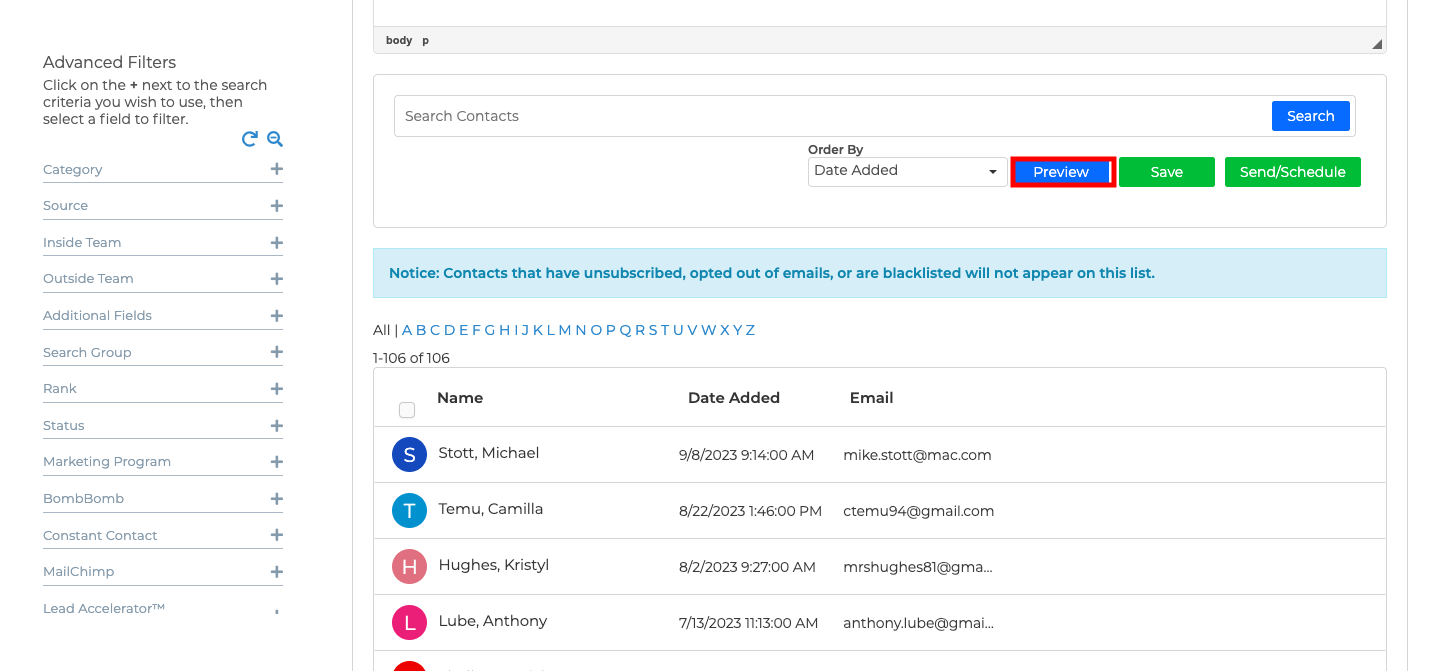Screen dimensions: 1440x671
Task: Click the body element path tag
Action: pyautogui.click(x=399, y=40)
